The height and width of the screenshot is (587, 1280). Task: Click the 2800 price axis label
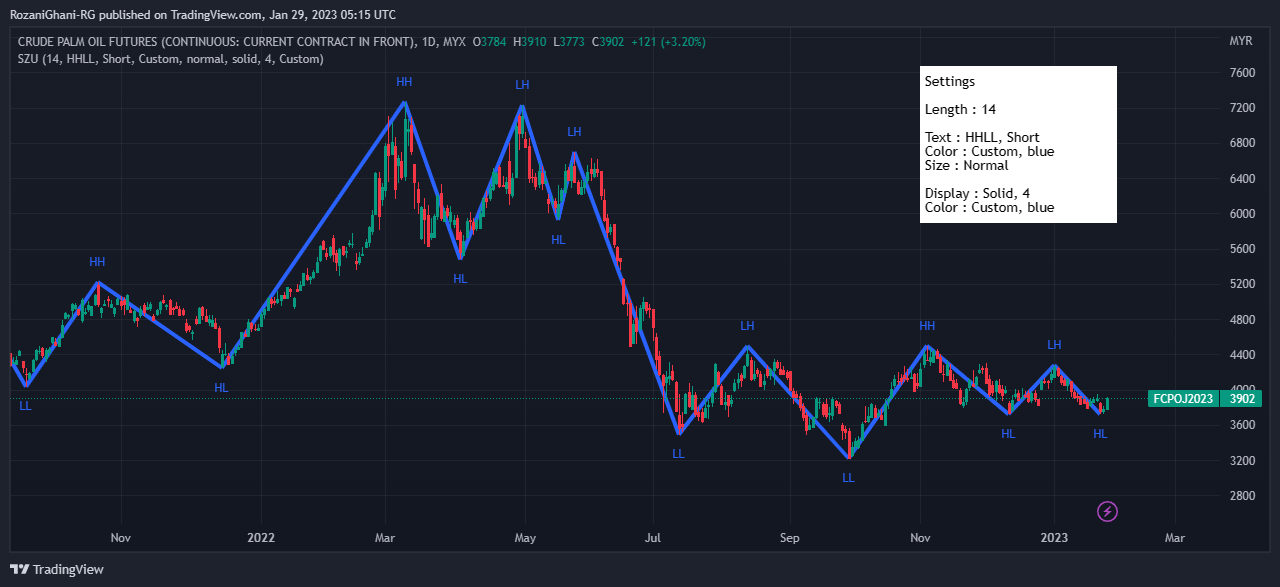pyautogui.click(x=1242, y=496)
